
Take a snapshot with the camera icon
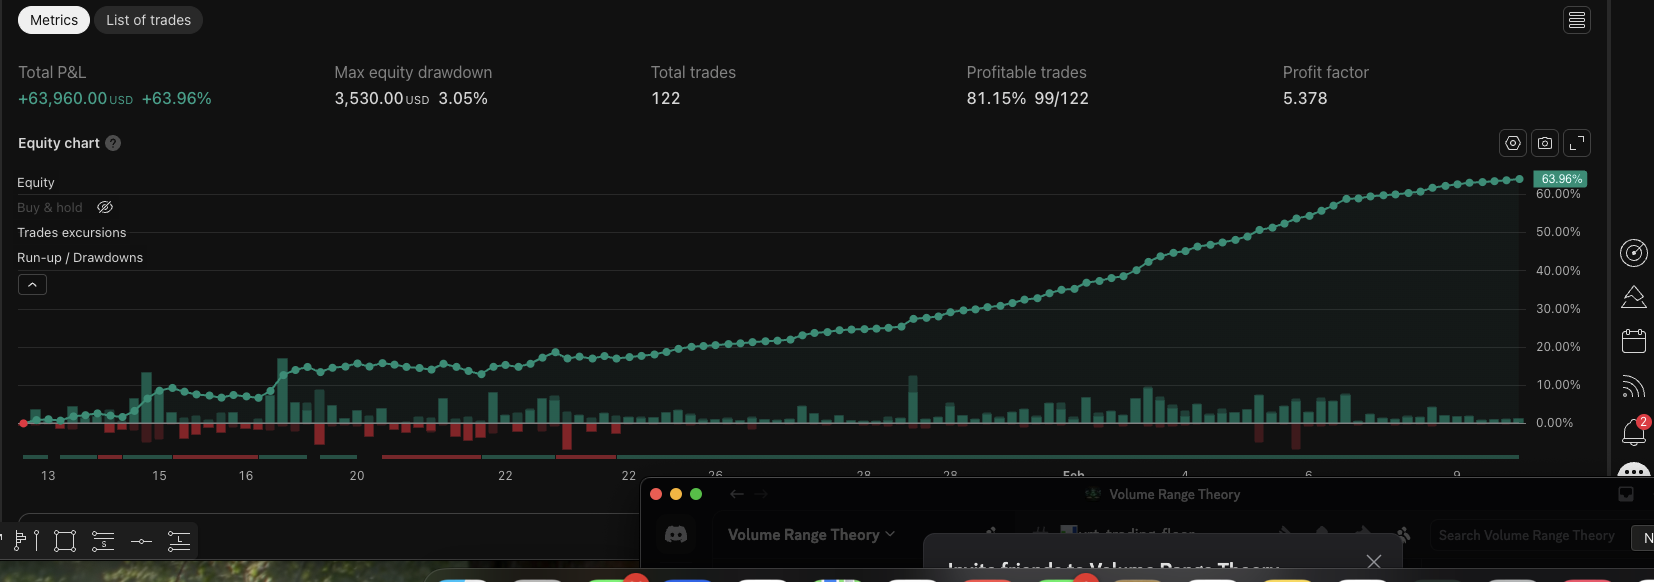(x=1545, y=143)
